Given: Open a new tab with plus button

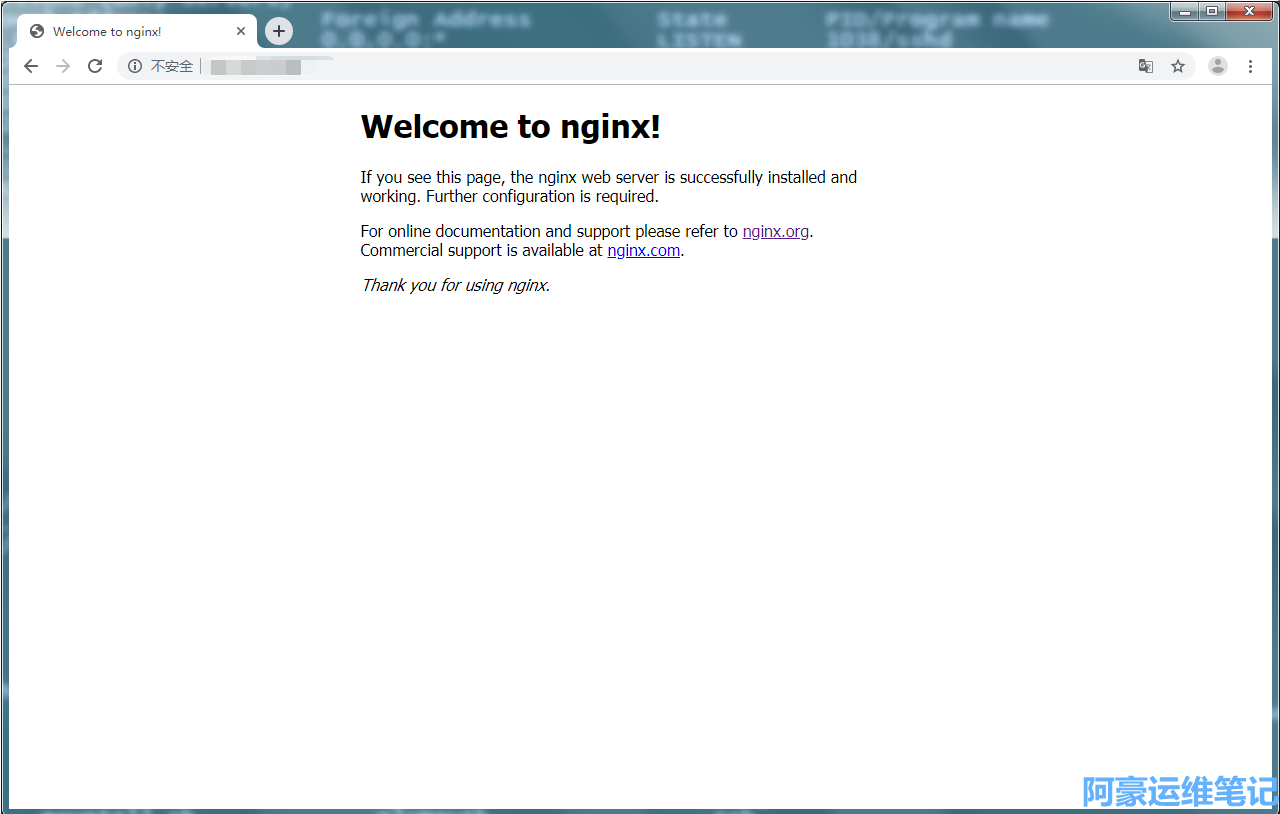Looking at the screenshot, I should pos(279,31).
